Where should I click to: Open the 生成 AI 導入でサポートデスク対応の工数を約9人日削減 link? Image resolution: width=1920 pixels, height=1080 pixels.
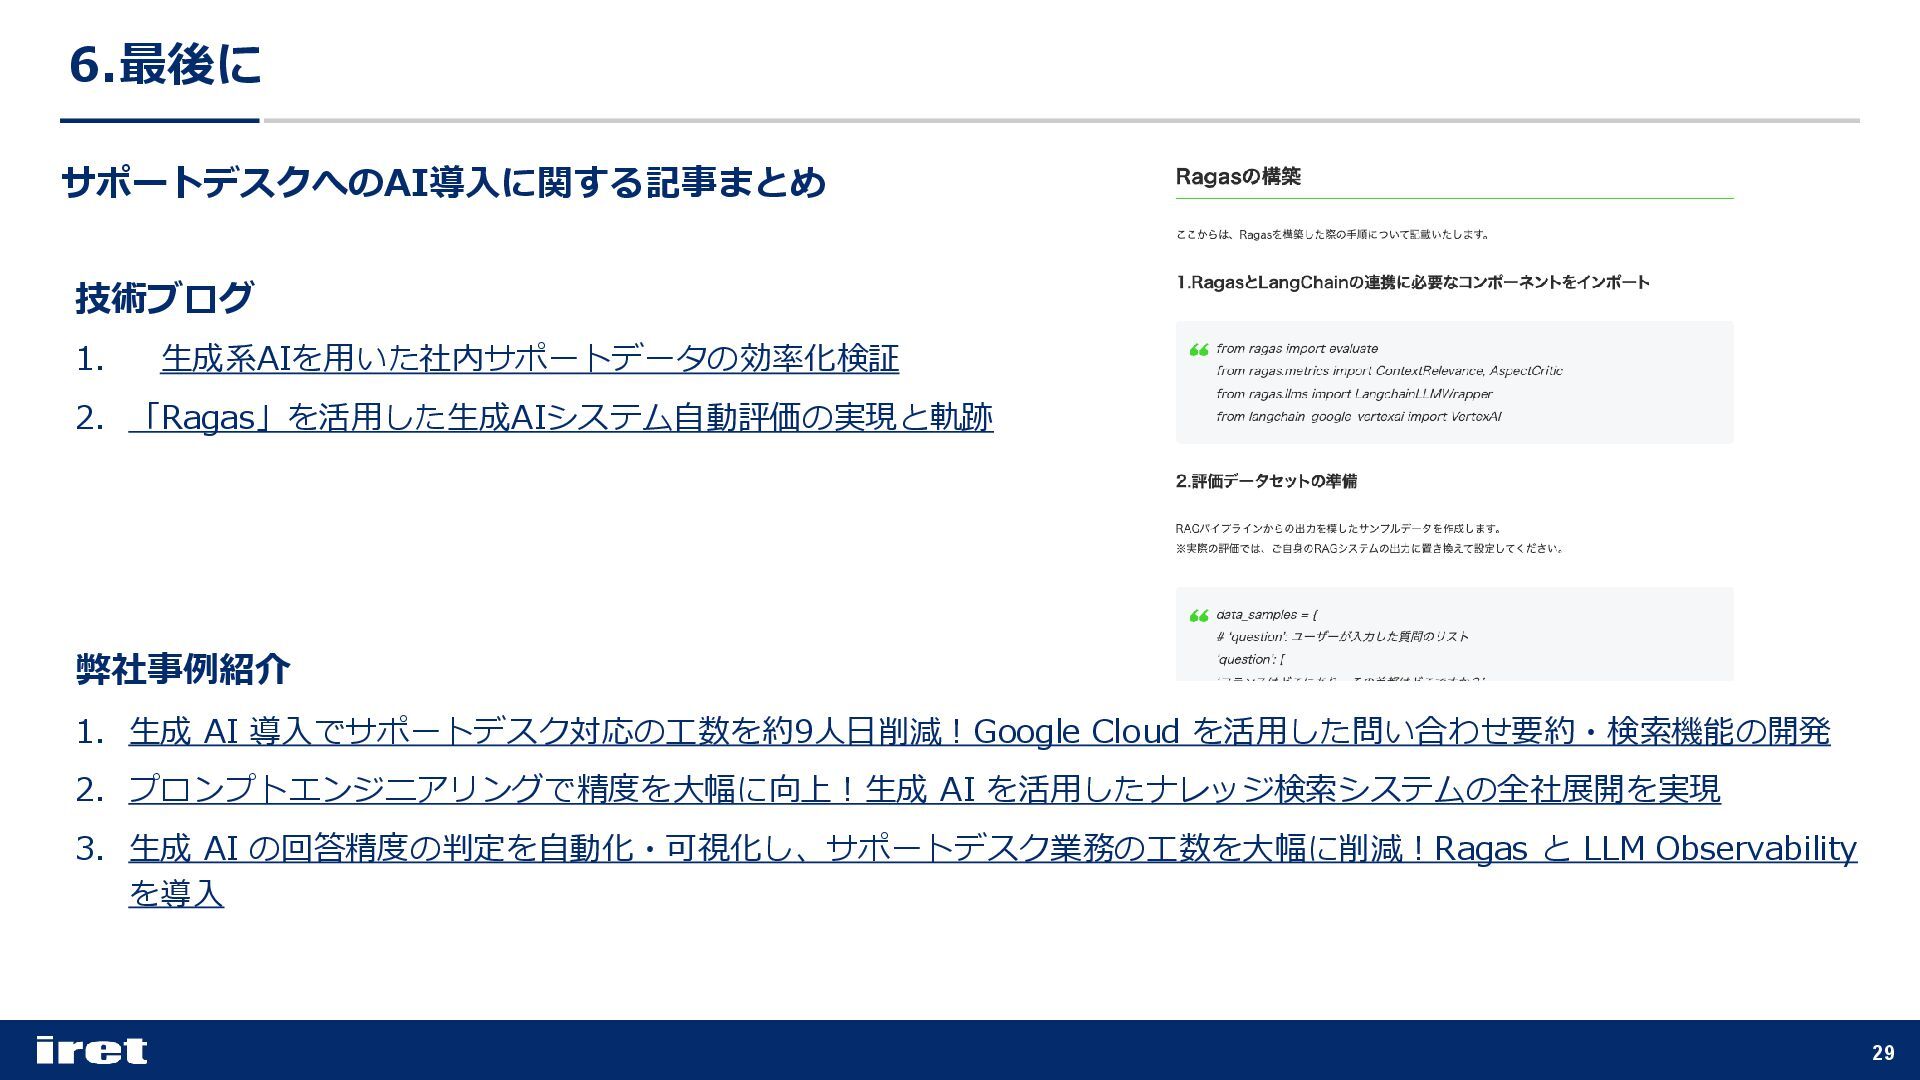click(x=979, y=731)
